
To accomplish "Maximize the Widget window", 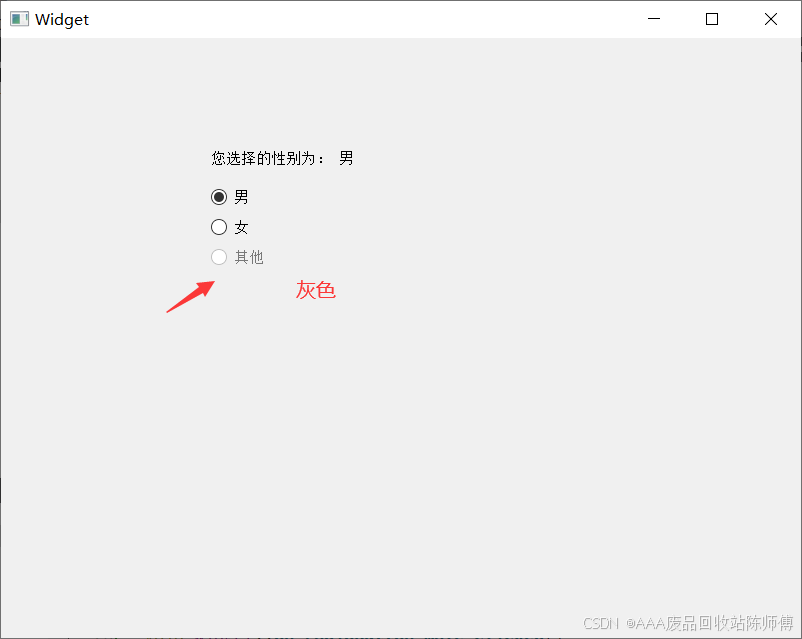I will click(712, 19).
